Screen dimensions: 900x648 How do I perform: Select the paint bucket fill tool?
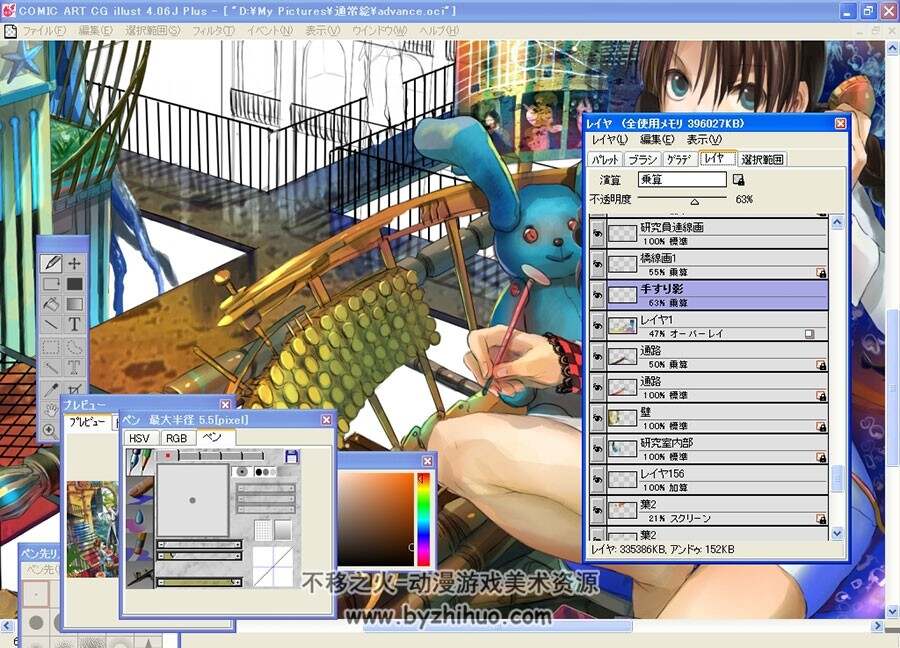52,304
